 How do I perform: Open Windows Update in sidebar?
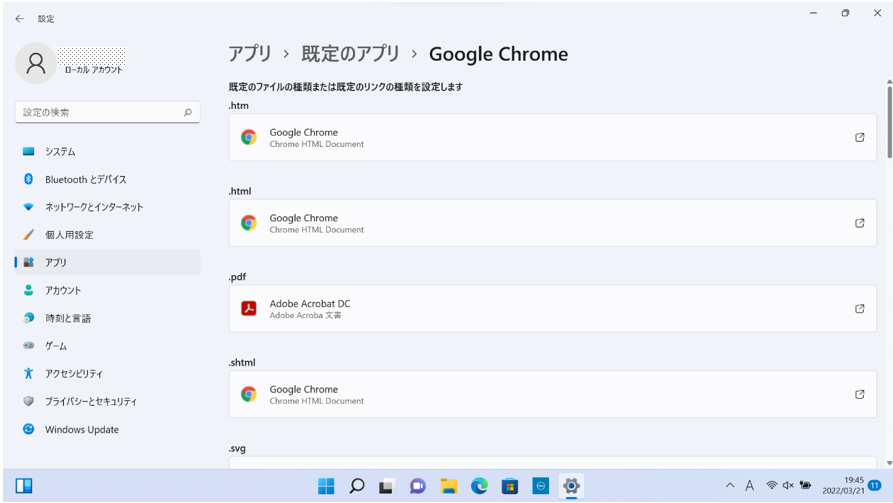[x=108, y=430]
